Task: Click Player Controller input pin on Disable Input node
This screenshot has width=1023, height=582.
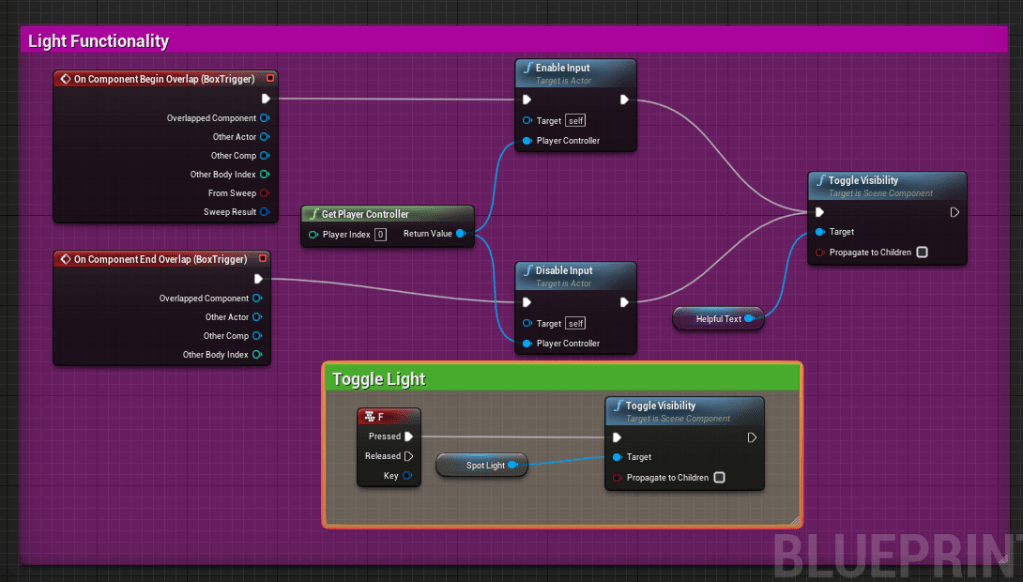Action: (526, 343)
